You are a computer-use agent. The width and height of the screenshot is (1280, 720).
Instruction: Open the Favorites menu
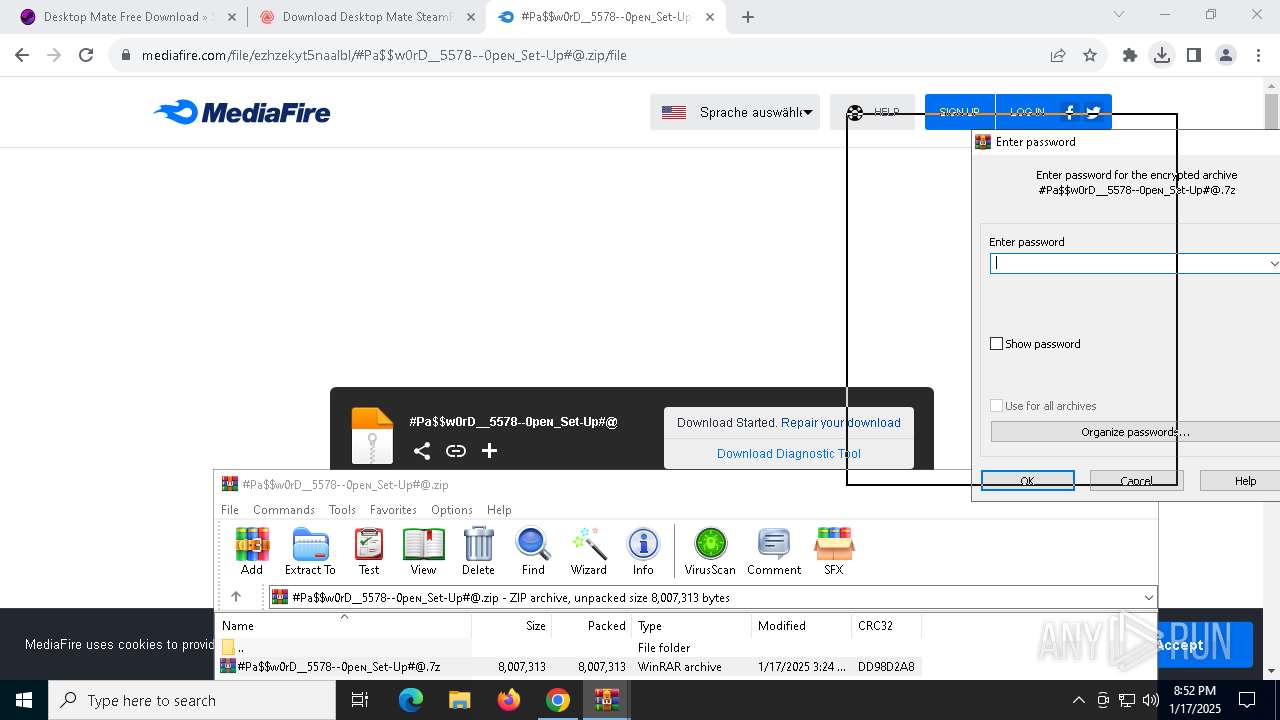coord(393,510)
